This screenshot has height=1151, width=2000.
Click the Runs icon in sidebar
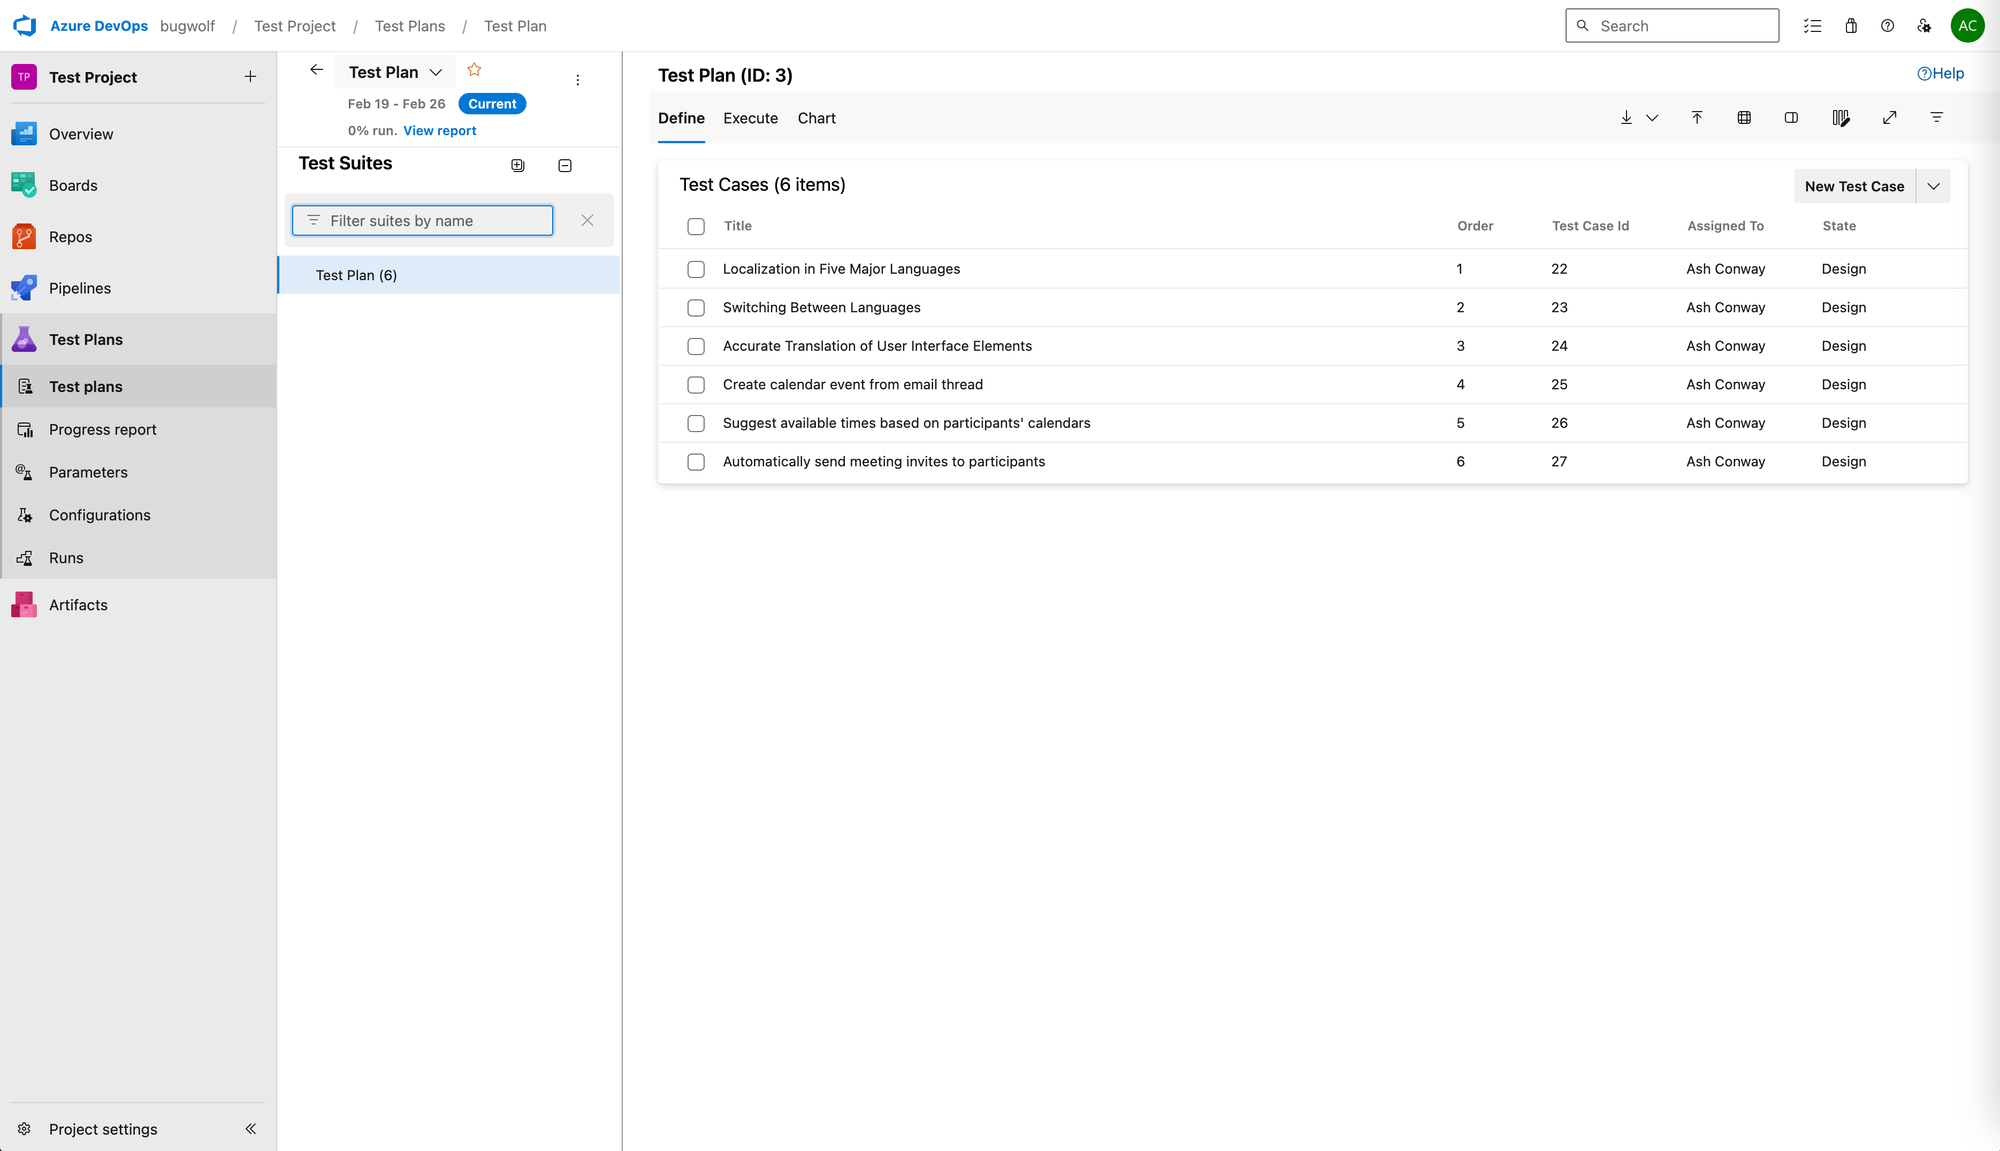(x=24, y=557)
